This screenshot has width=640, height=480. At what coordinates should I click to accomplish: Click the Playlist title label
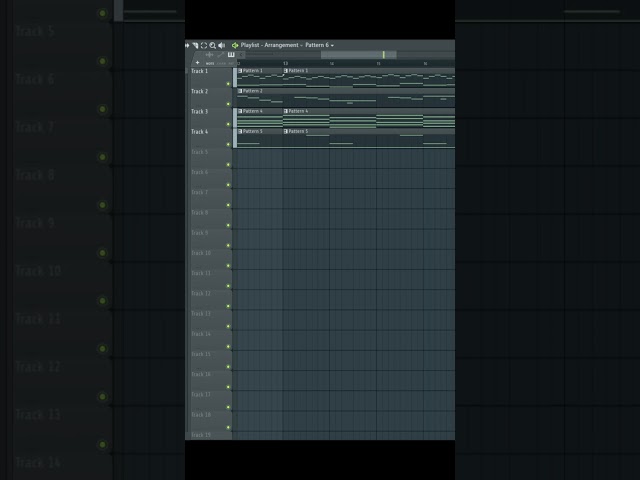250,45
